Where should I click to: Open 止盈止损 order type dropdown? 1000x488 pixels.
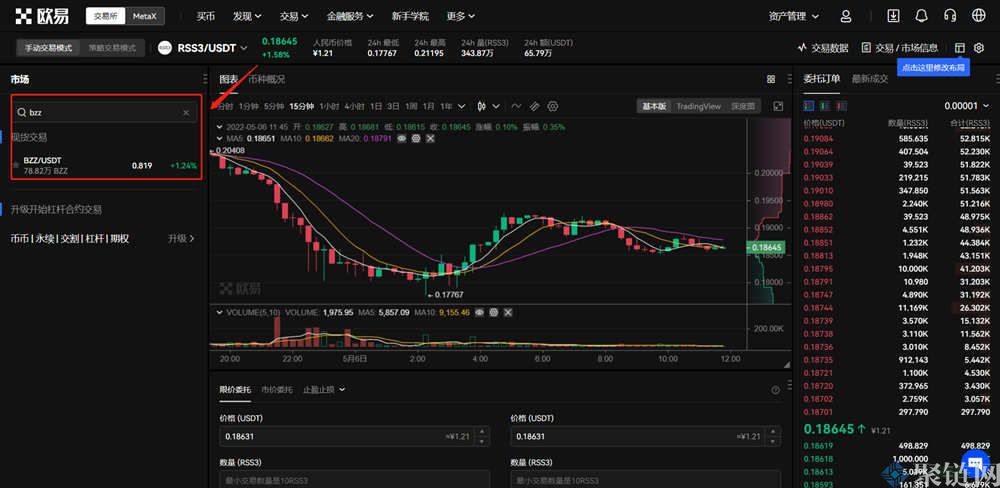click(x=324, y=389)
